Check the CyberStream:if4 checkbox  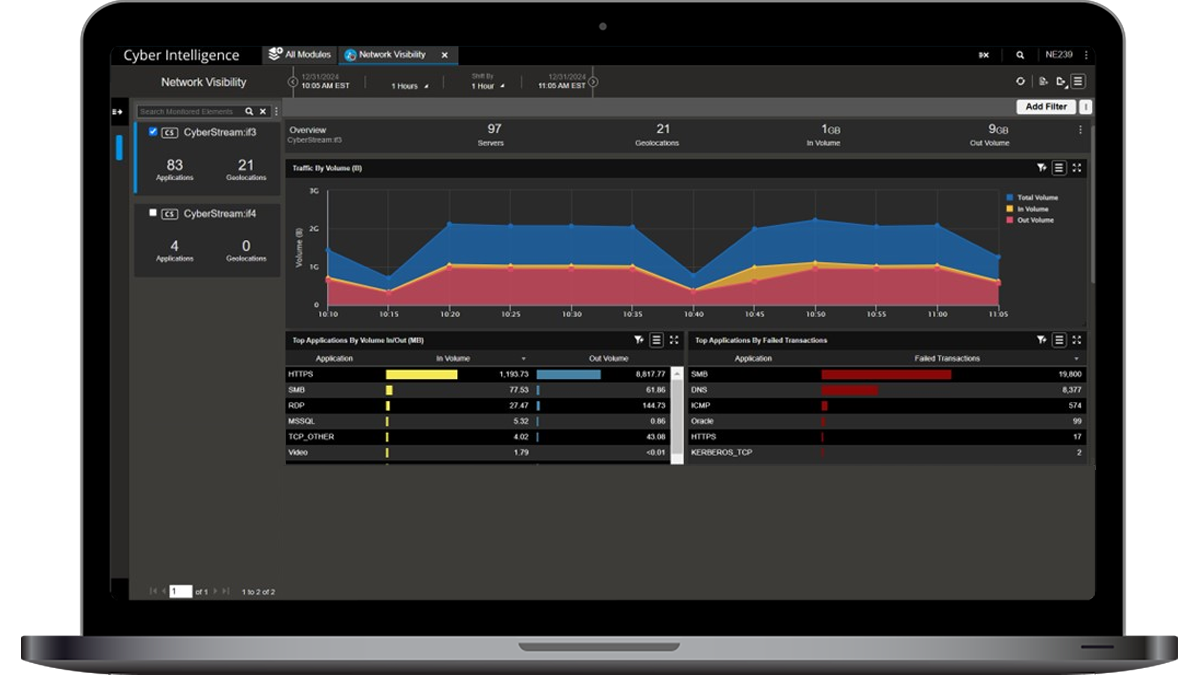click(x=153, y=213)
